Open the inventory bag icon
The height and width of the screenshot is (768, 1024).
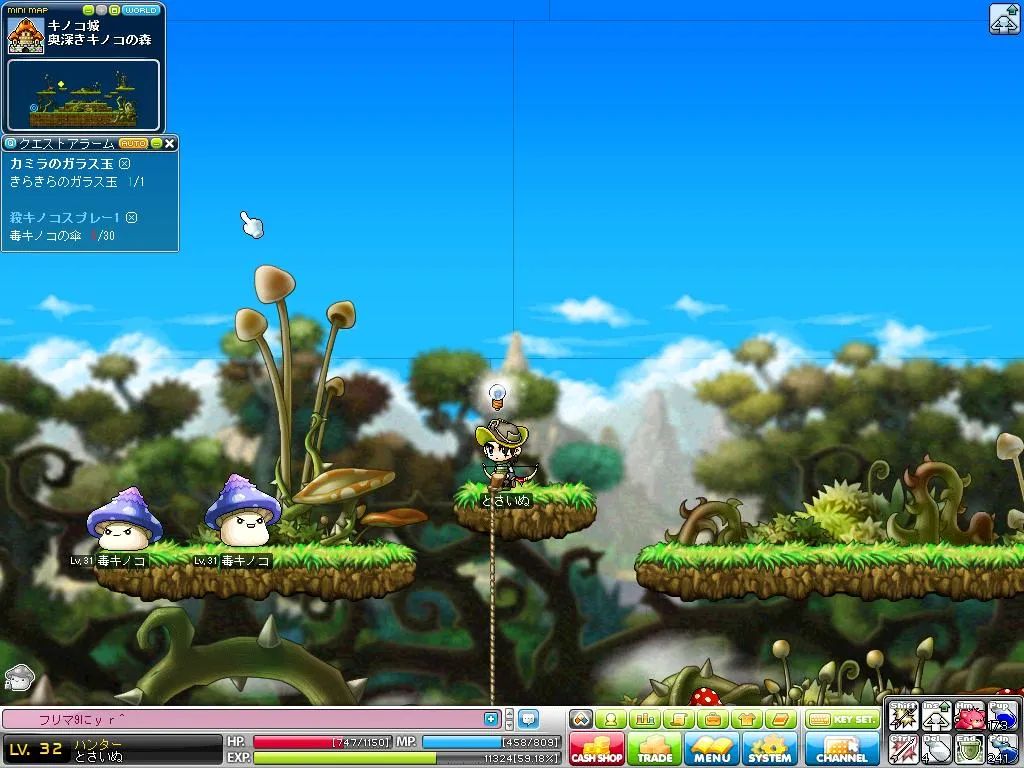coord(712,719)
